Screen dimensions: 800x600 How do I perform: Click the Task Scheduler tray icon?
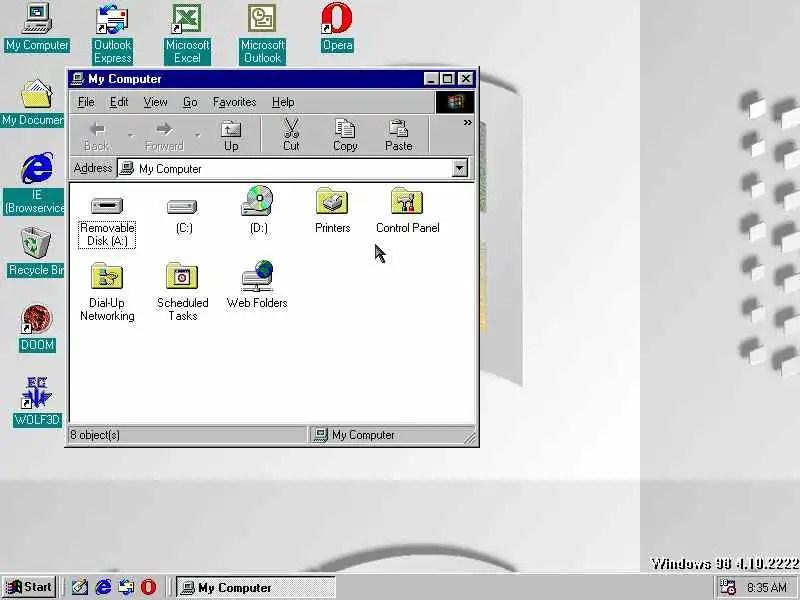coord(727,587)
